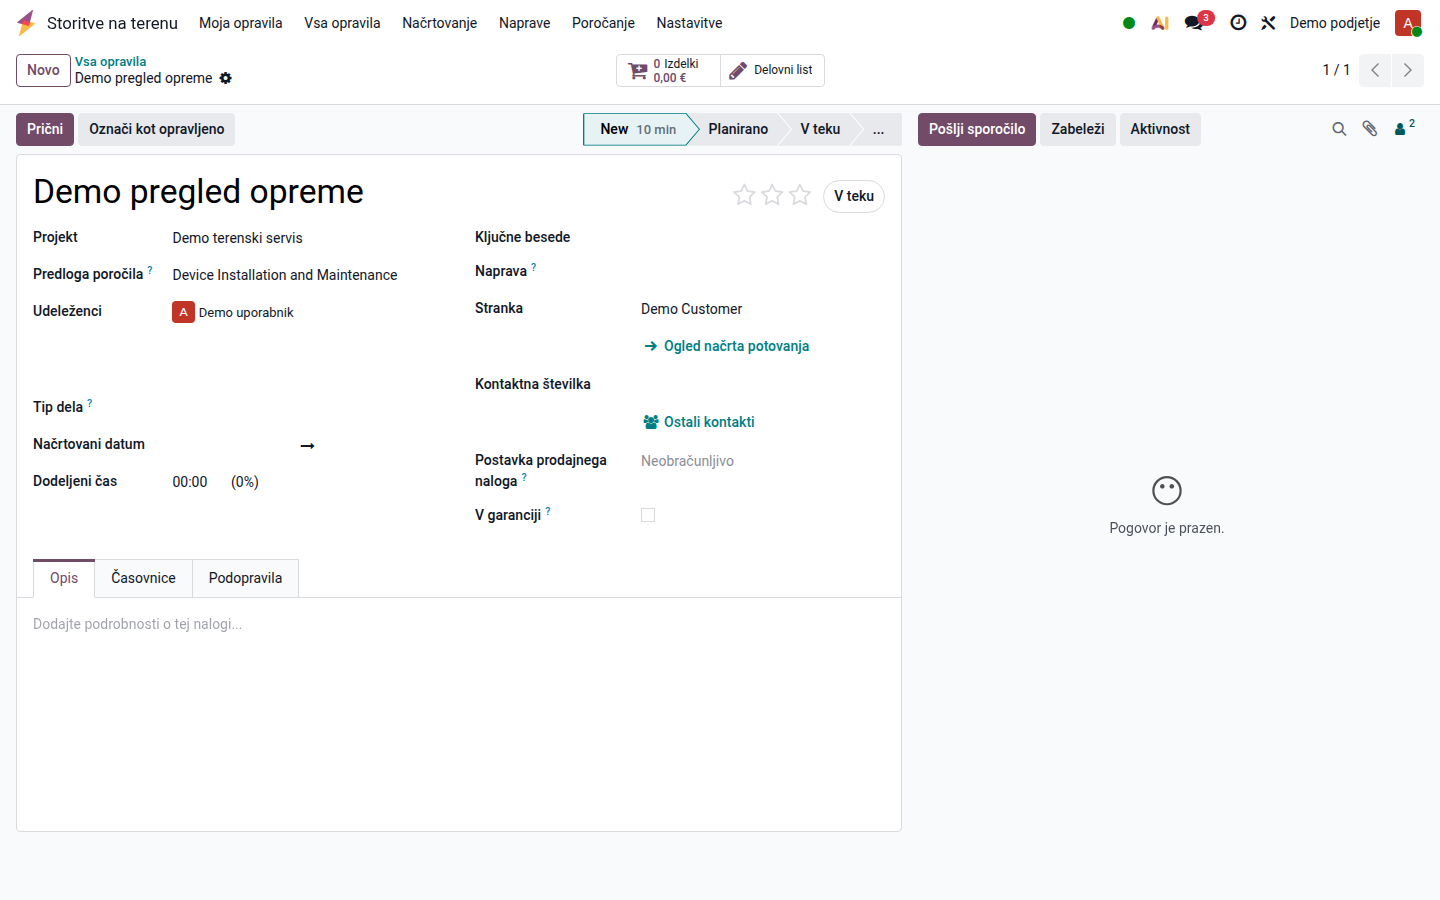This screenshot has height=900, width=1440.
Task: Open Ostali kontakti link
Action: tap(699, 422)
